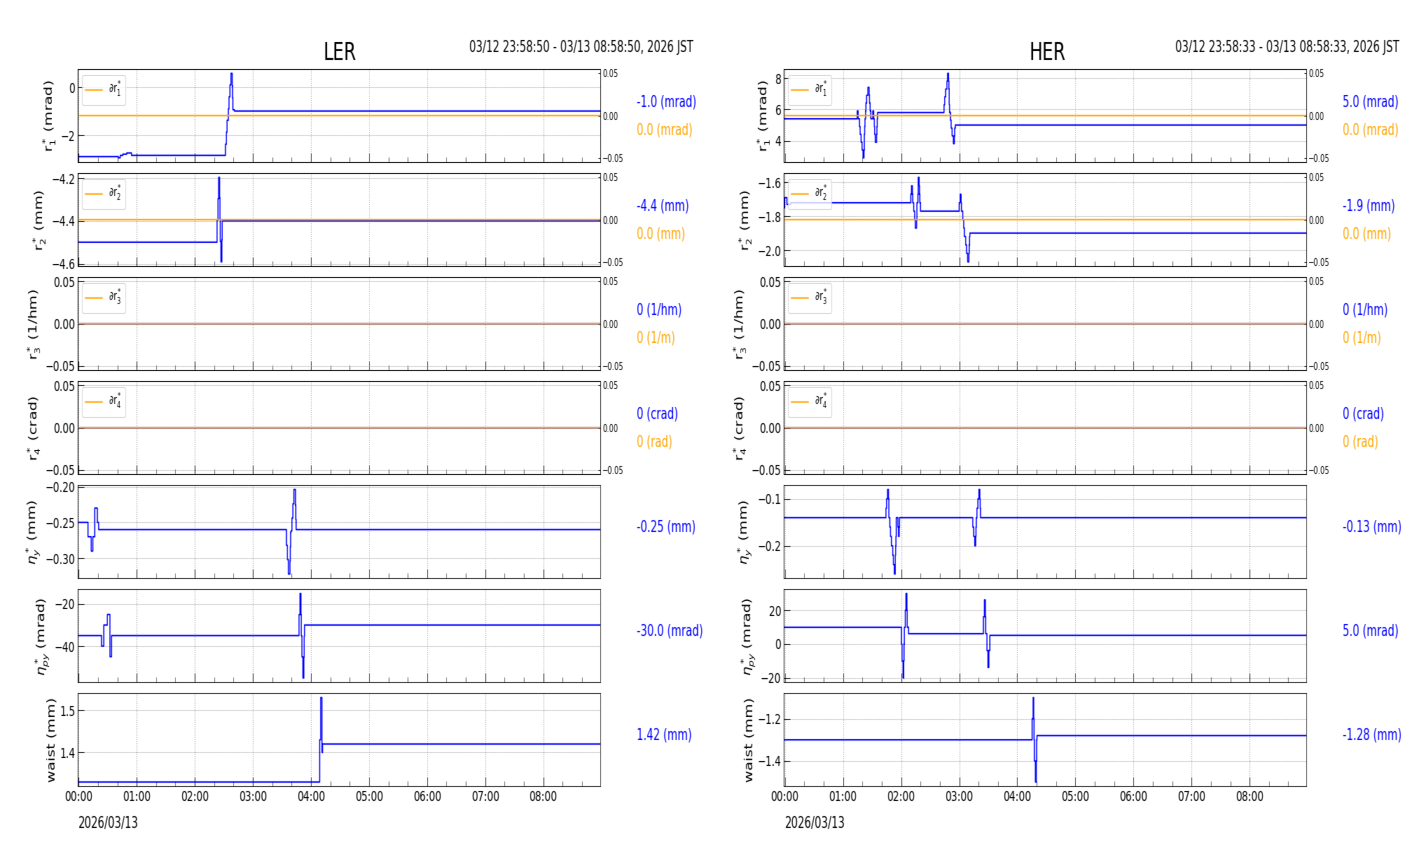Click the ∂r1* legend in the HER plot
The height and width of the screenshot is (864, 1412).
810,90
